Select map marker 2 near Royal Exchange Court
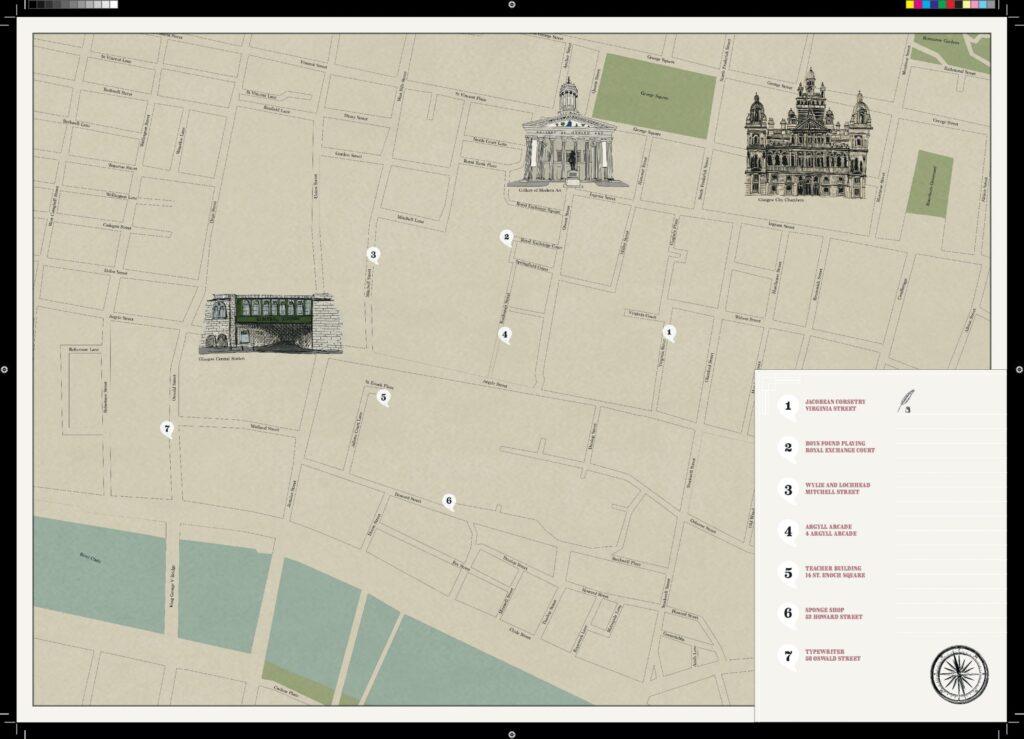Image resolution: width=1024 pixels, height=739 pixels. coord(507,237)
